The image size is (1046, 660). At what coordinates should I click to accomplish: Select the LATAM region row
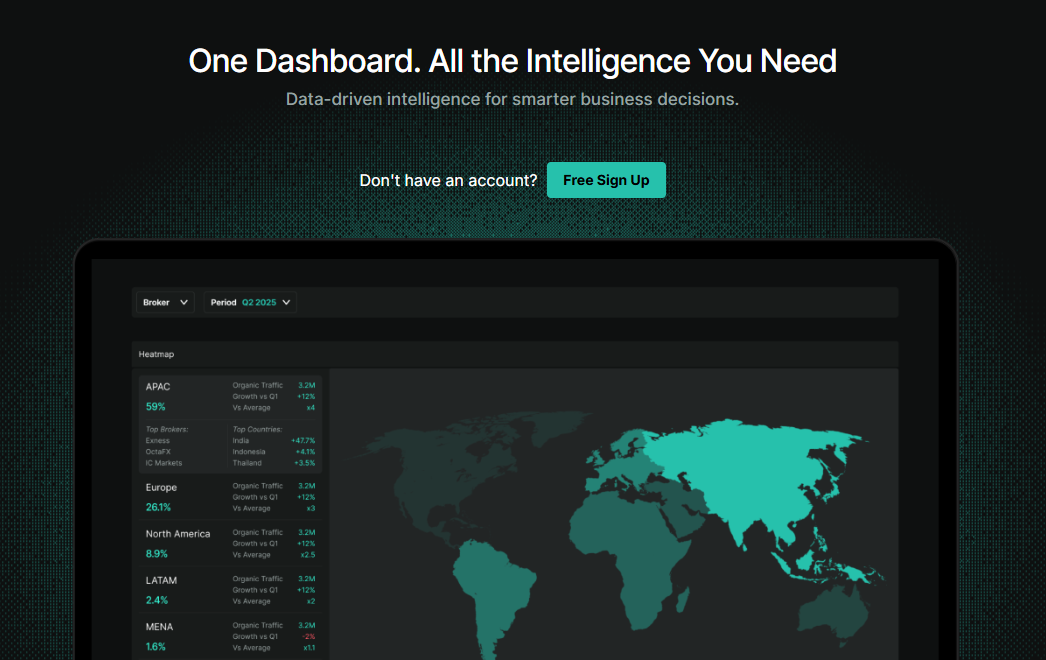pos(161,580)
